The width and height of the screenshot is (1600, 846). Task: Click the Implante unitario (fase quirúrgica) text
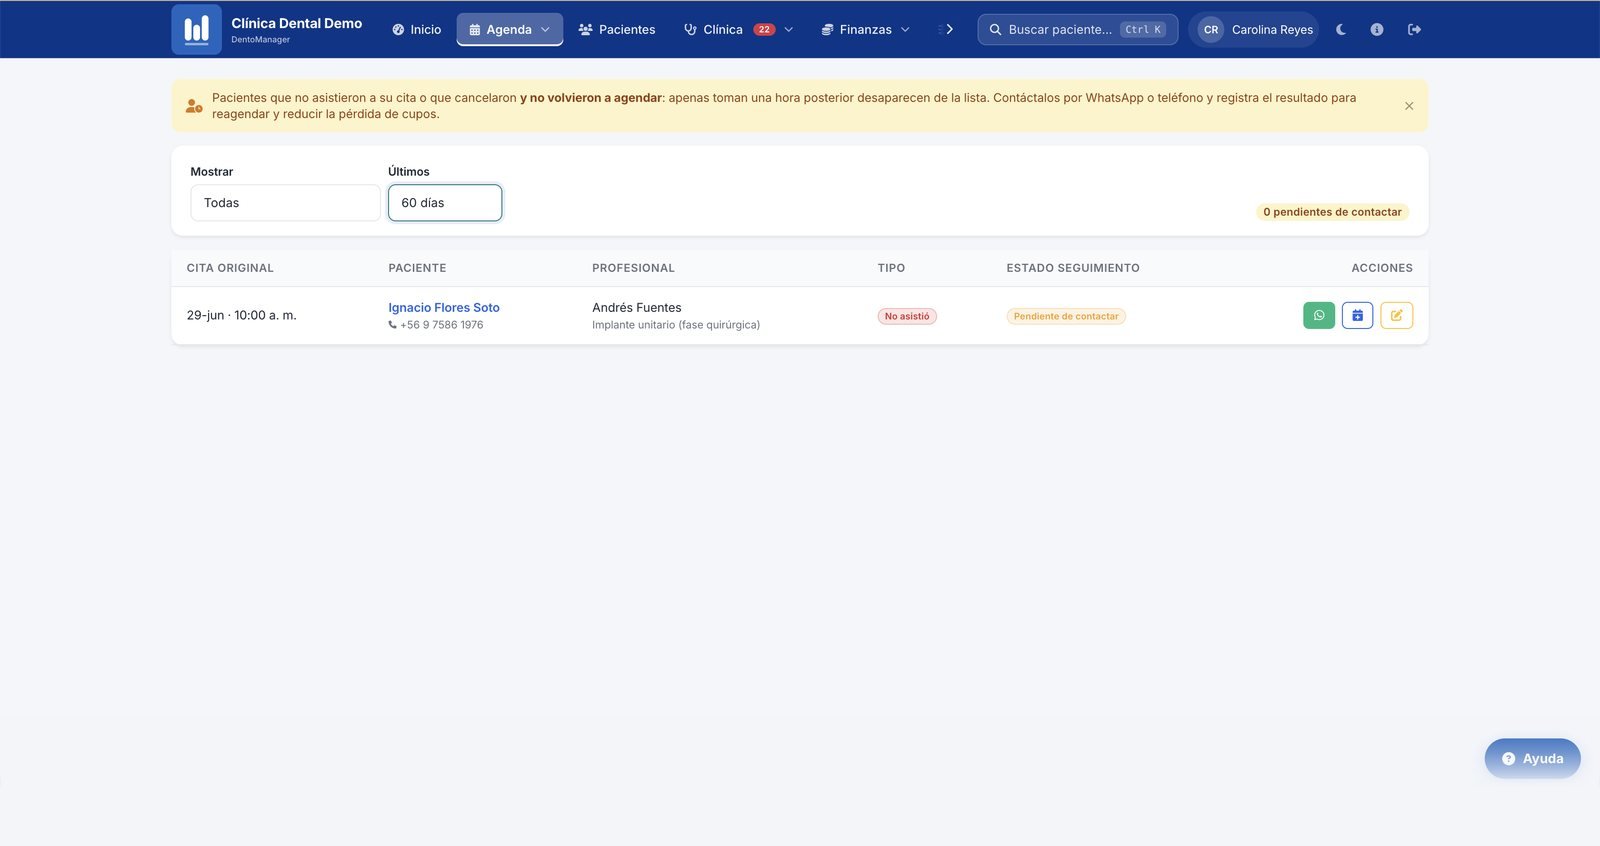click(676, 325)
